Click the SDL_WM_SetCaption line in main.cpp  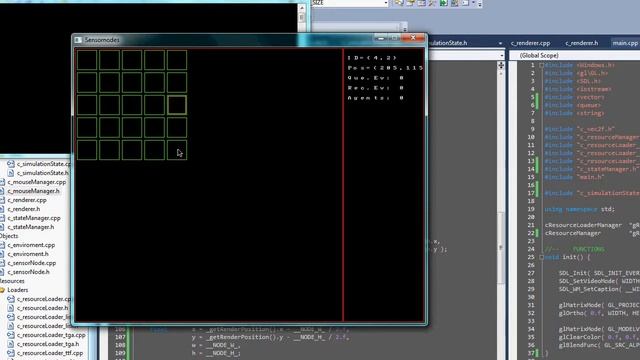(x=599, y=289)
